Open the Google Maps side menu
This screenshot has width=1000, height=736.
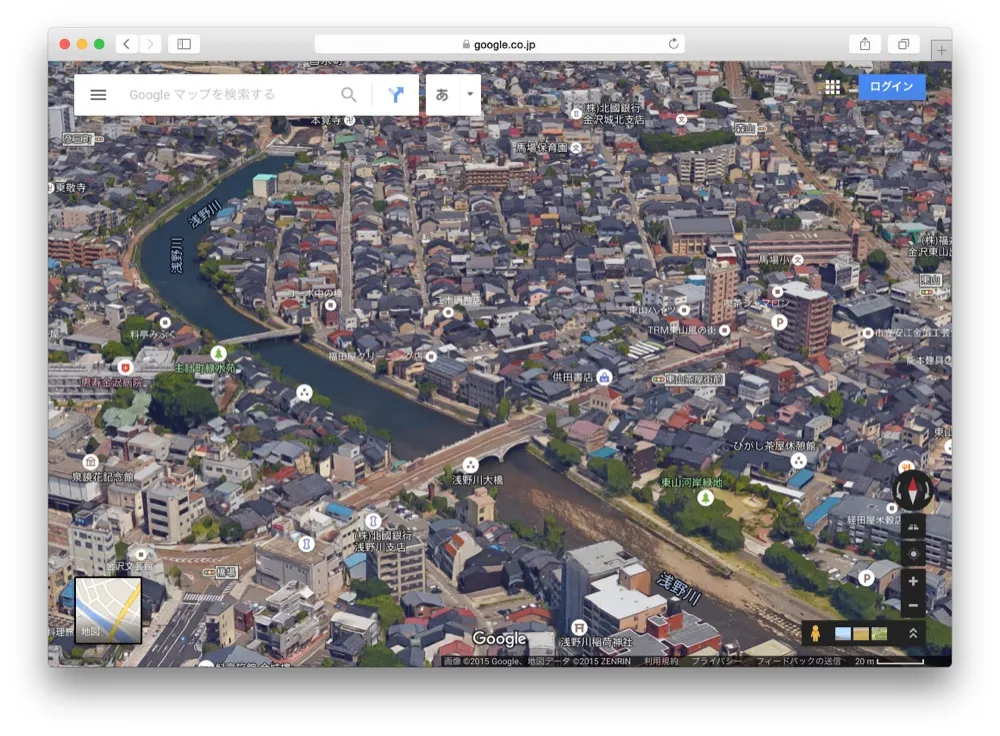click(97, 94)
